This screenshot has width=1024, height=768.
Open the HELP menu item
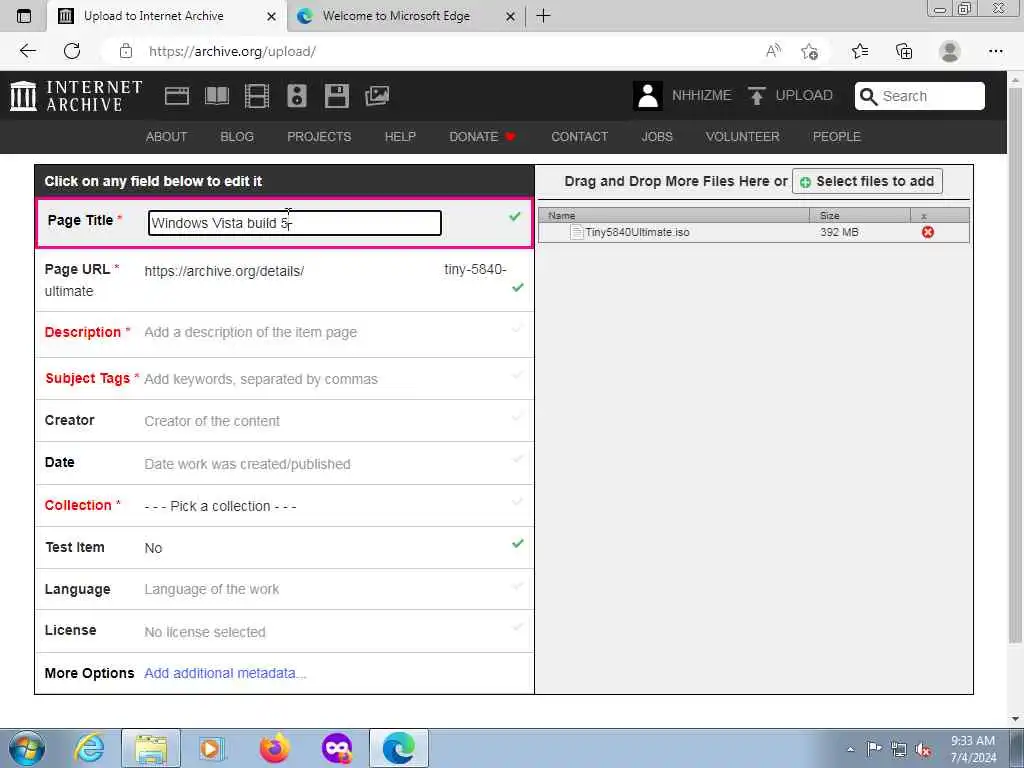(400, 136)
